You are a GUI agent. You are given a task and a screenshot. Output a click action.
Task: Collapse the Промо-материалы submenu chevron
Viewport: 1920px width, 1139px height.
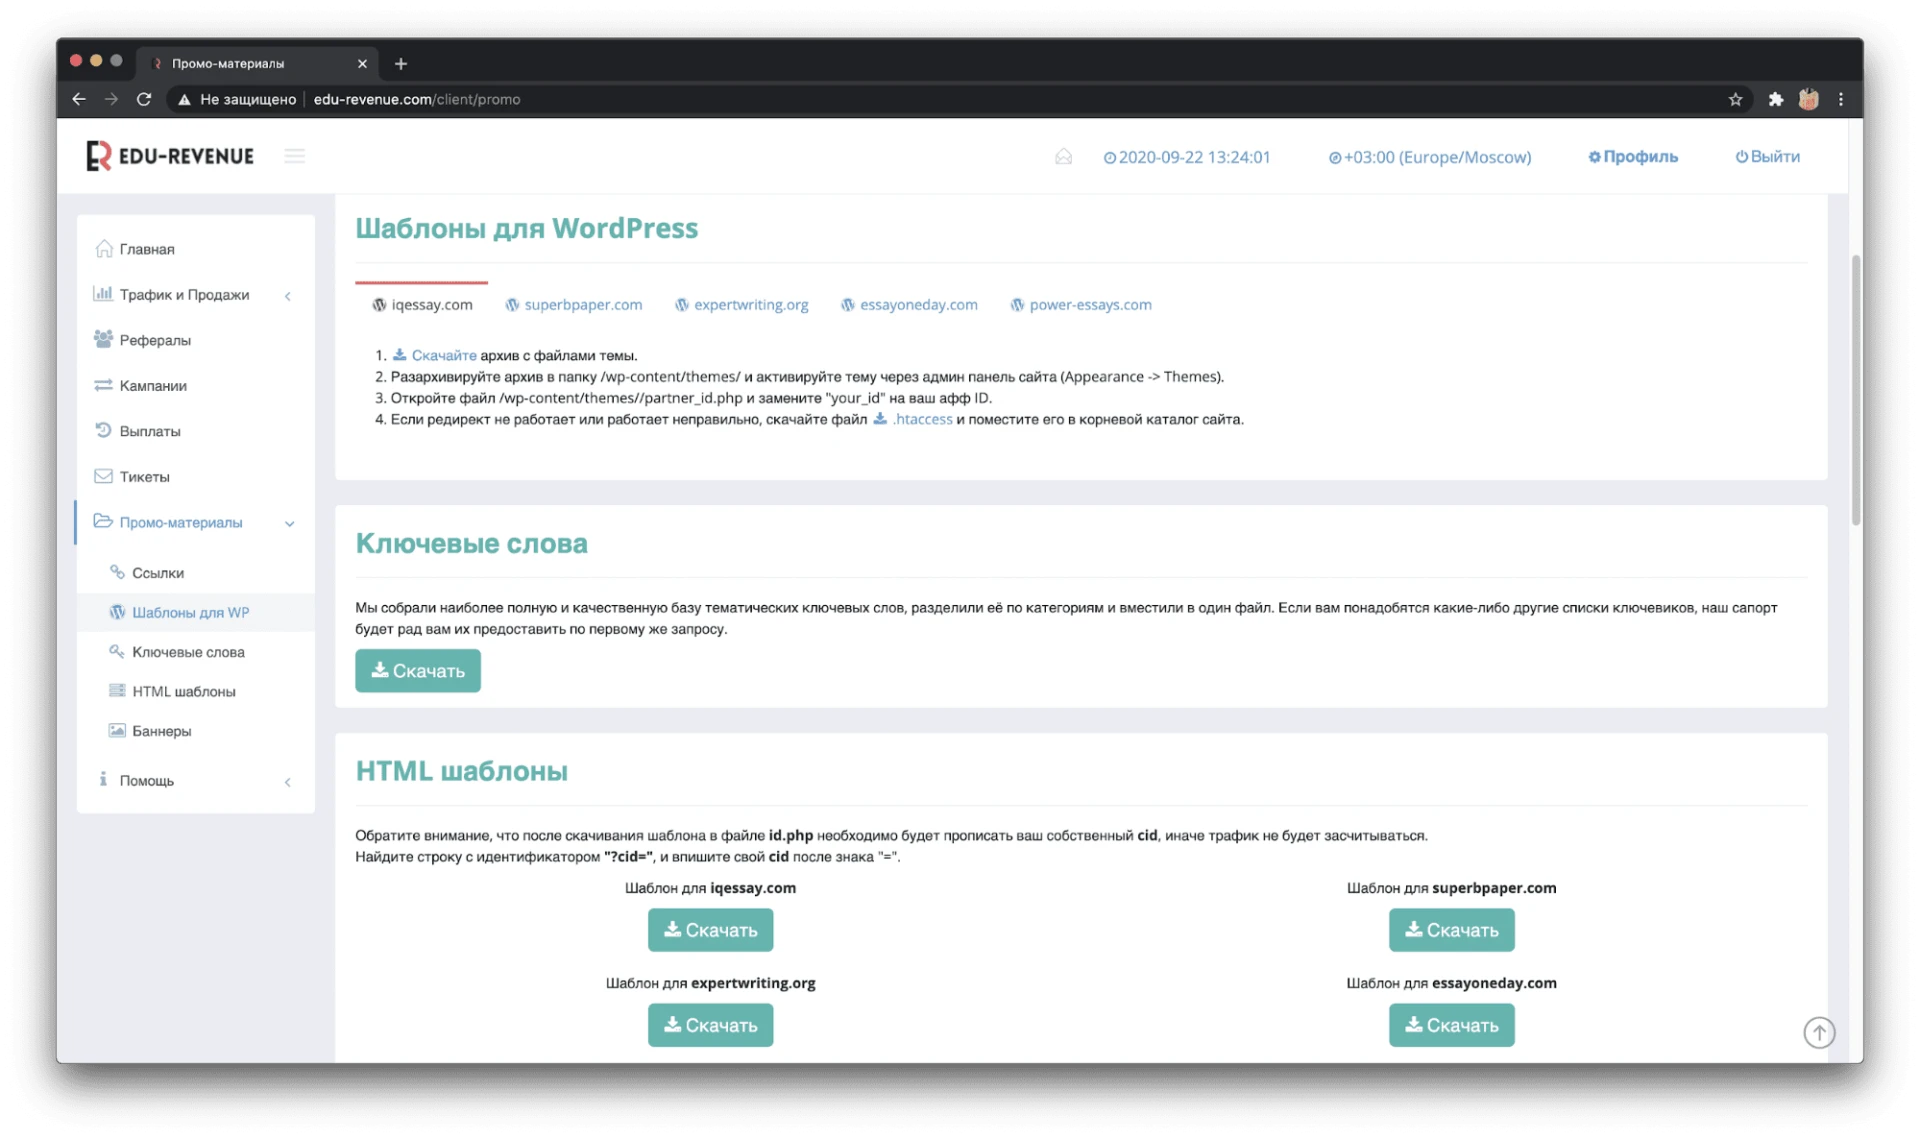[289, 523]
